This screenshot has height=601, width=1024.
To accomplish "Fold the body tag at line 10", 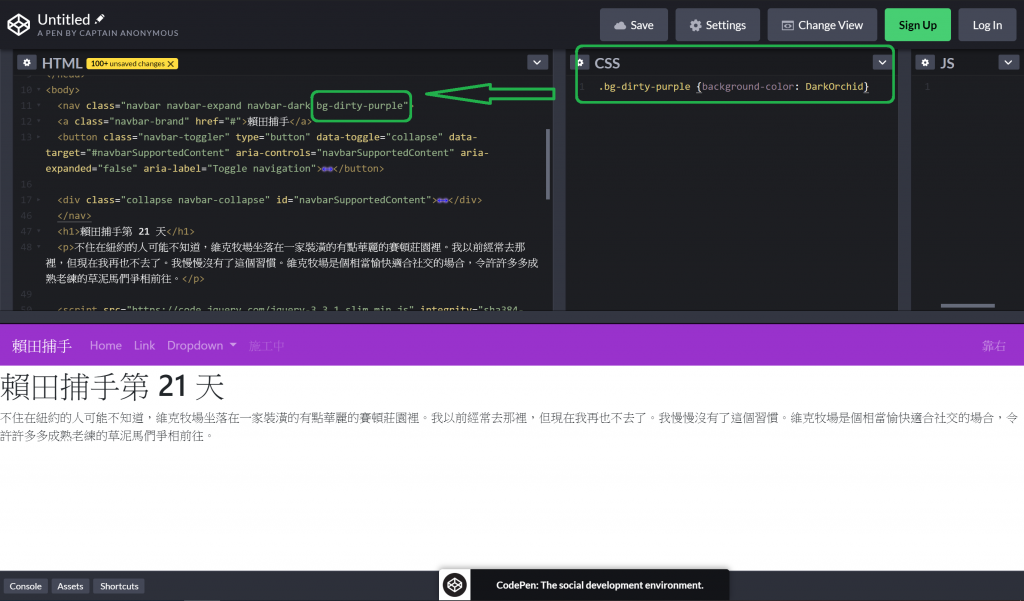I will click(39, 90).
